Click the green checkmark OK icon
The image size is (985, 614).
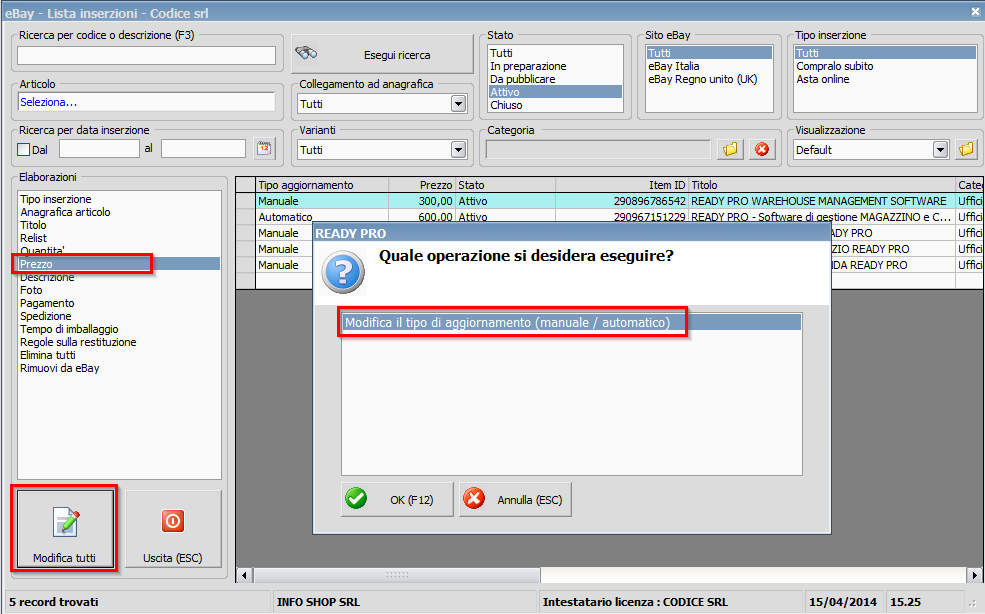coord(356,499)
